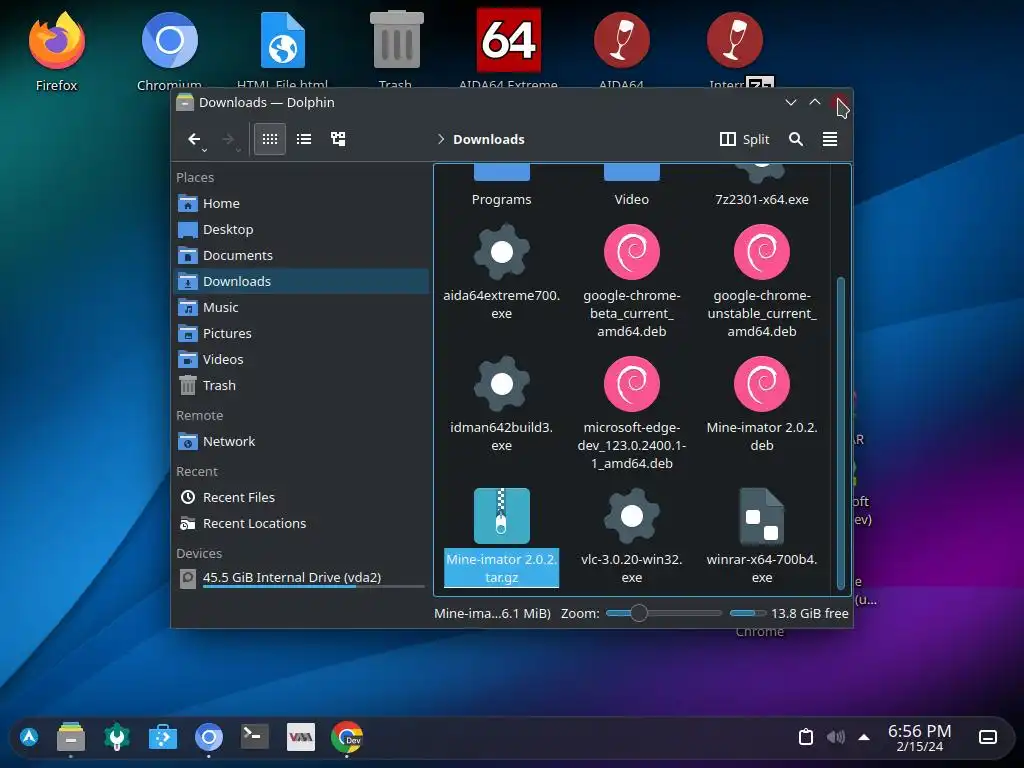
Task: Open the search magnifier in Dolphin
Action: pos(795,139)
